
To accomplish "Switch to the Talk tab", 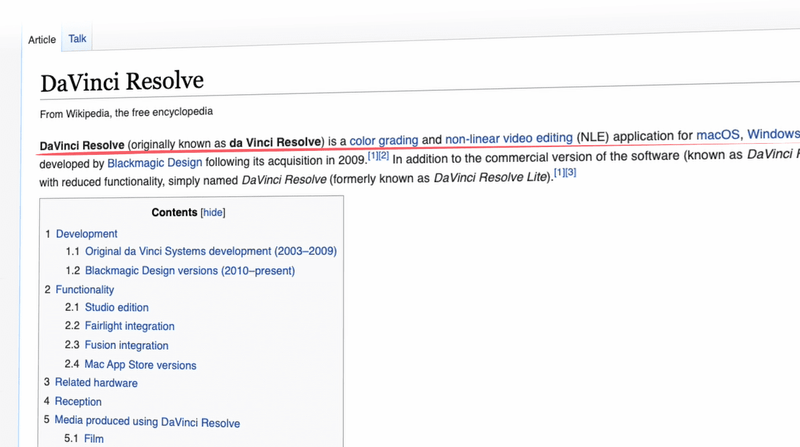I will click(77, 39).
